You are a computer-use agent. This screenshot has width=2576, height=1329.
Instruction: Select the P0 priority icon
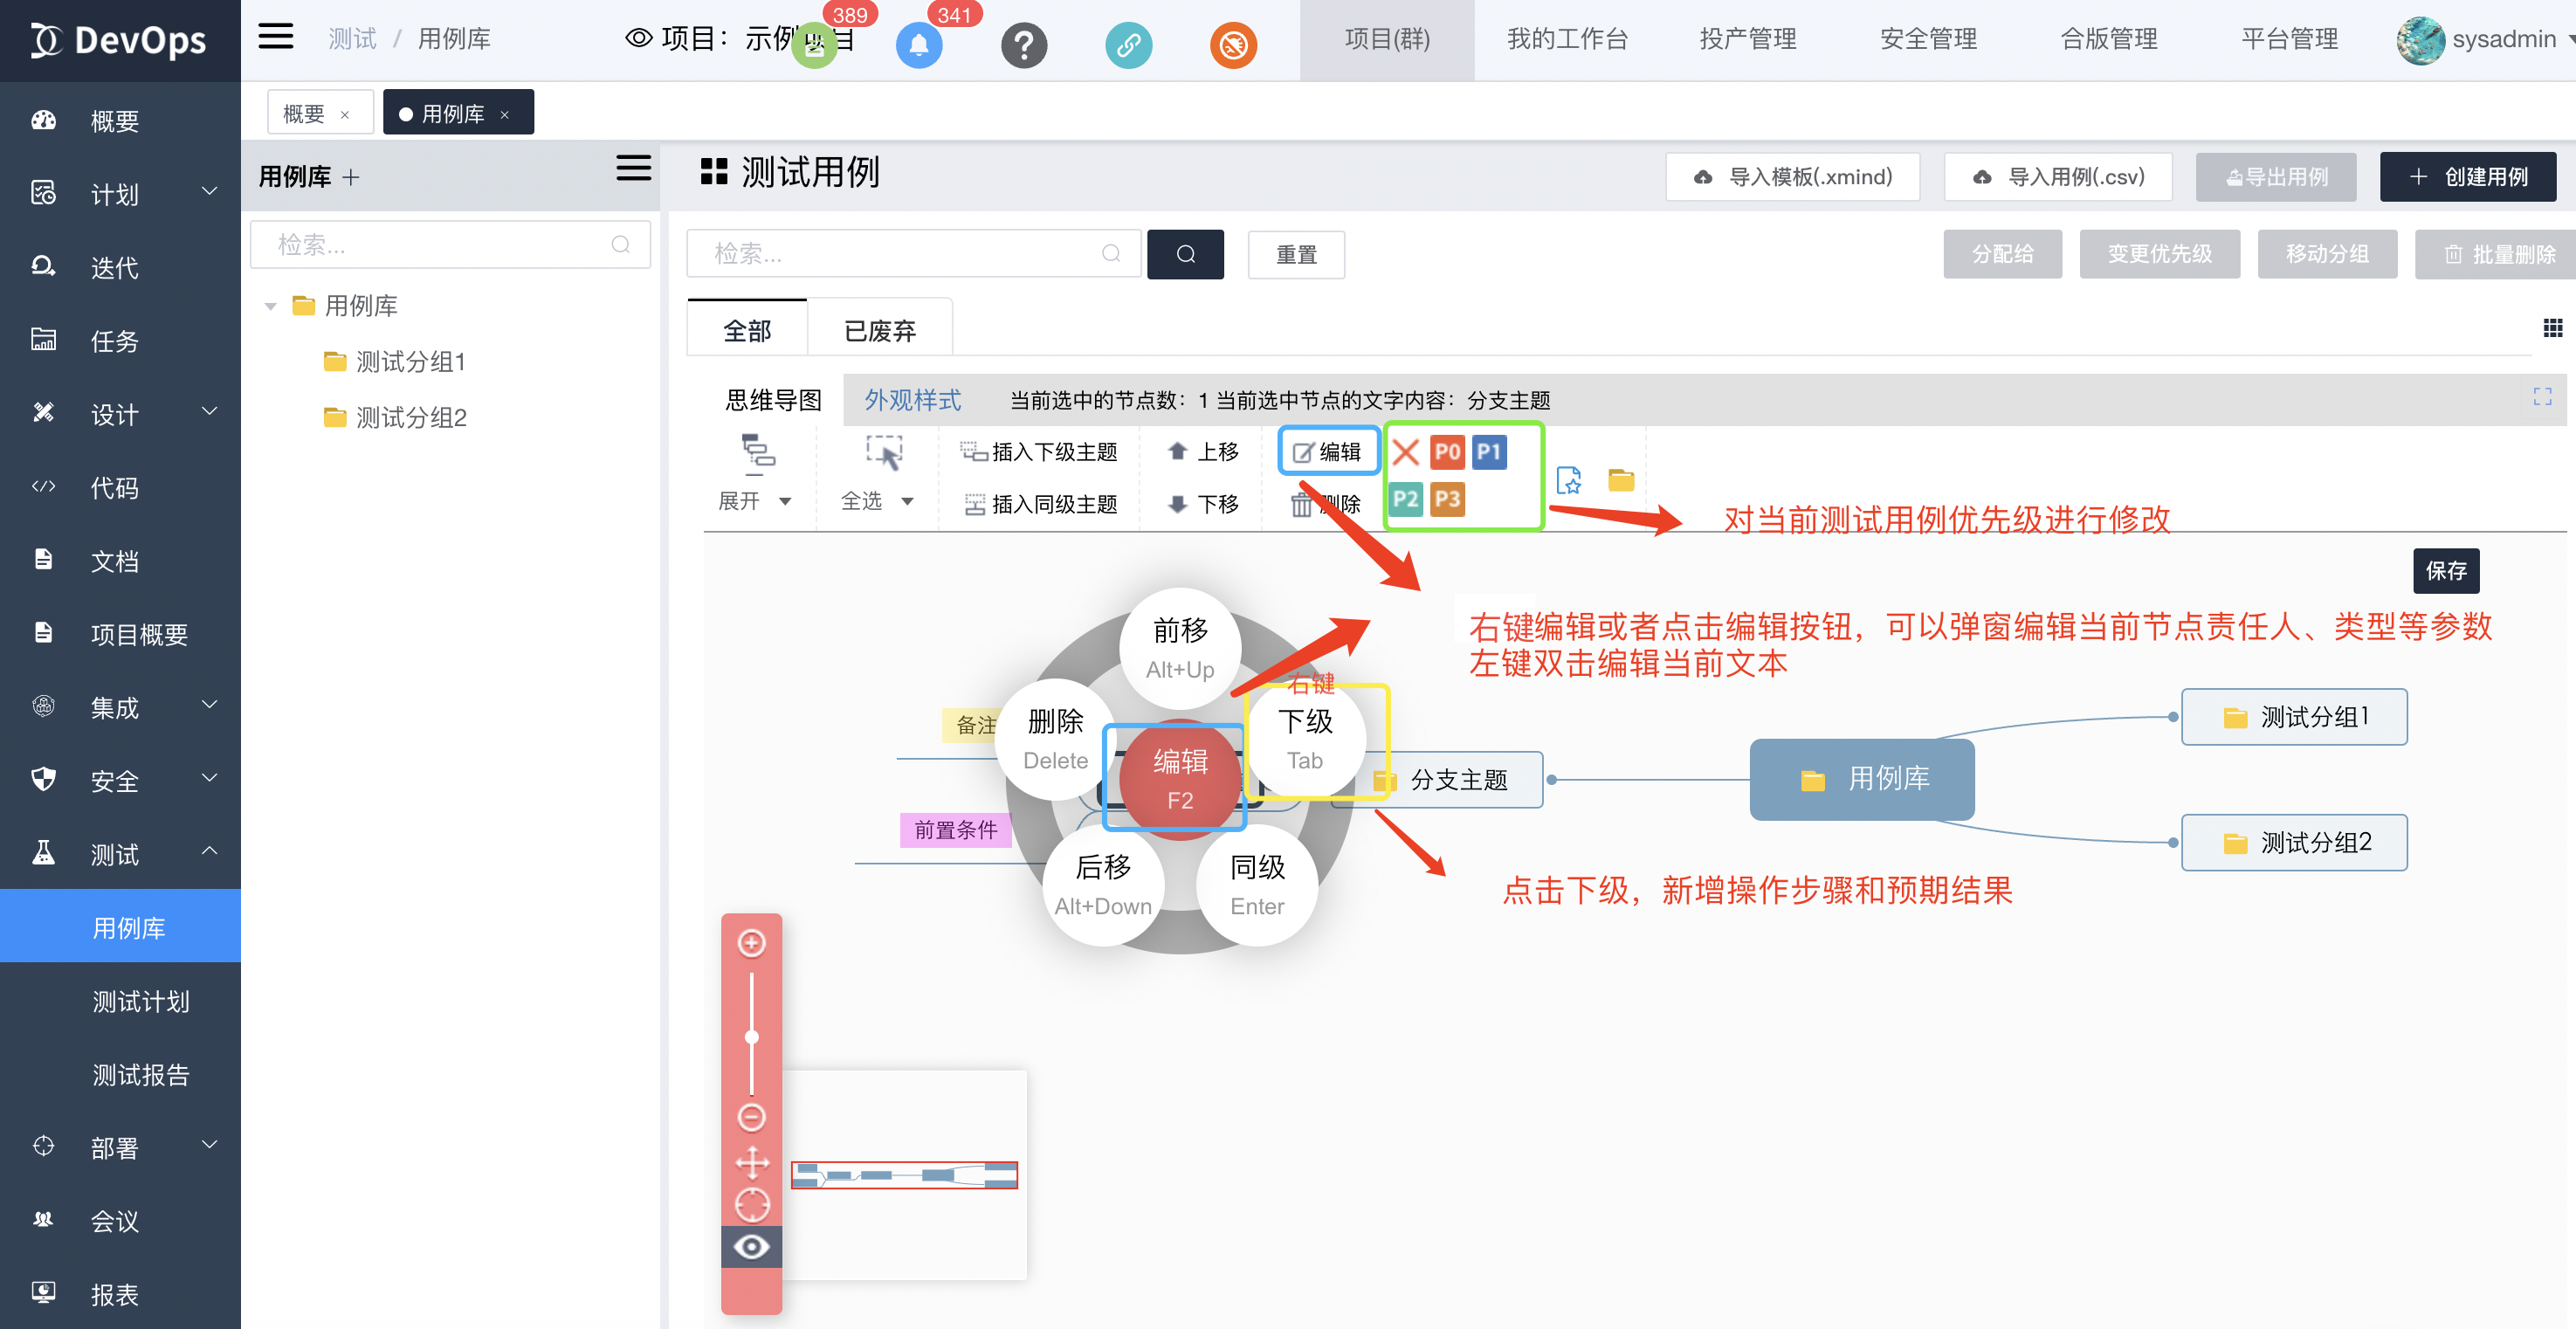(x=1446, y=452)
